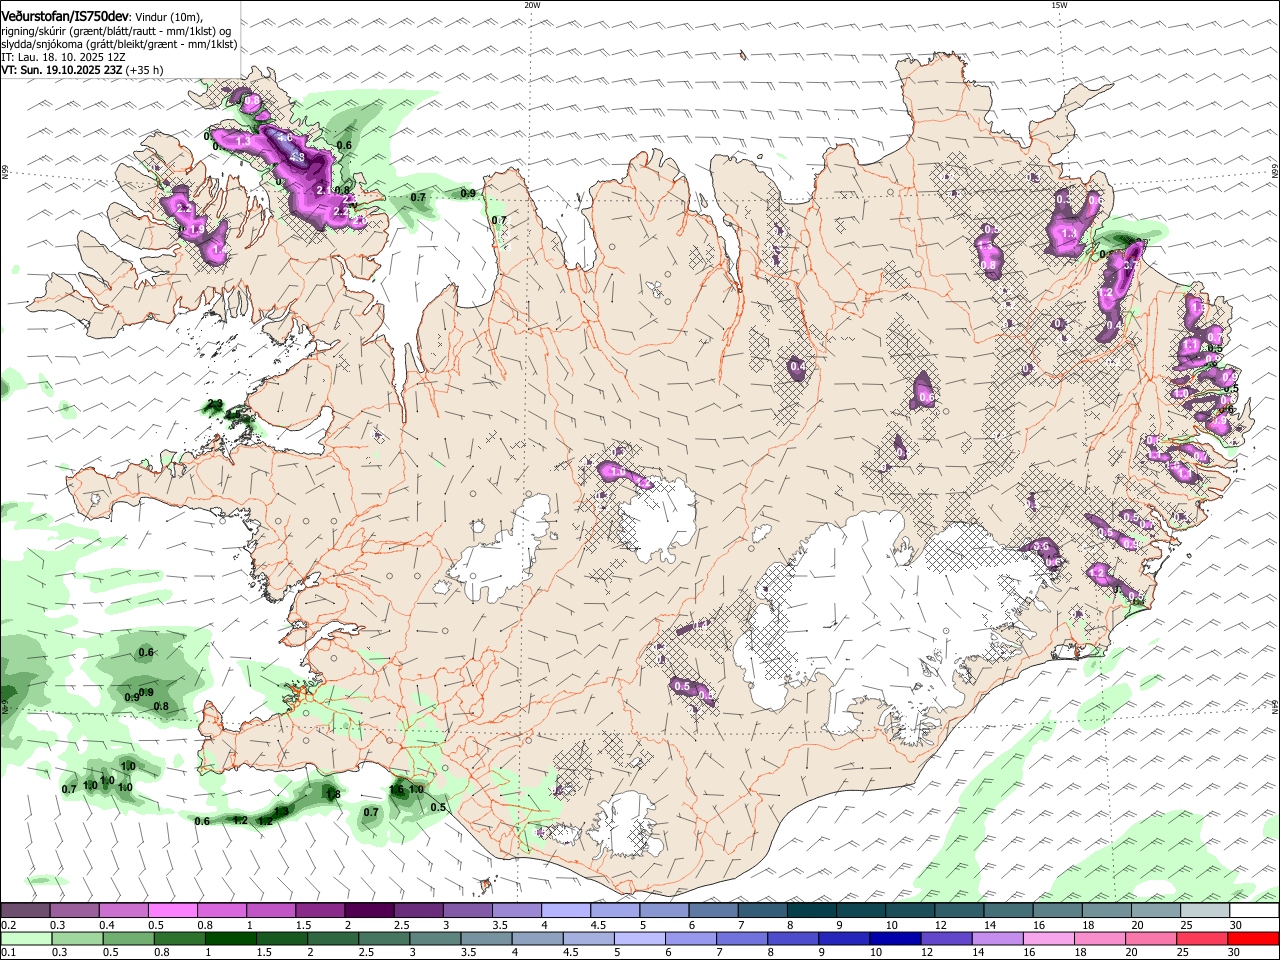Click the darkest purple 2 swatch, top legend row
Image resolution: width=1280 pixels, height=960 pixels.
point(369,911)
